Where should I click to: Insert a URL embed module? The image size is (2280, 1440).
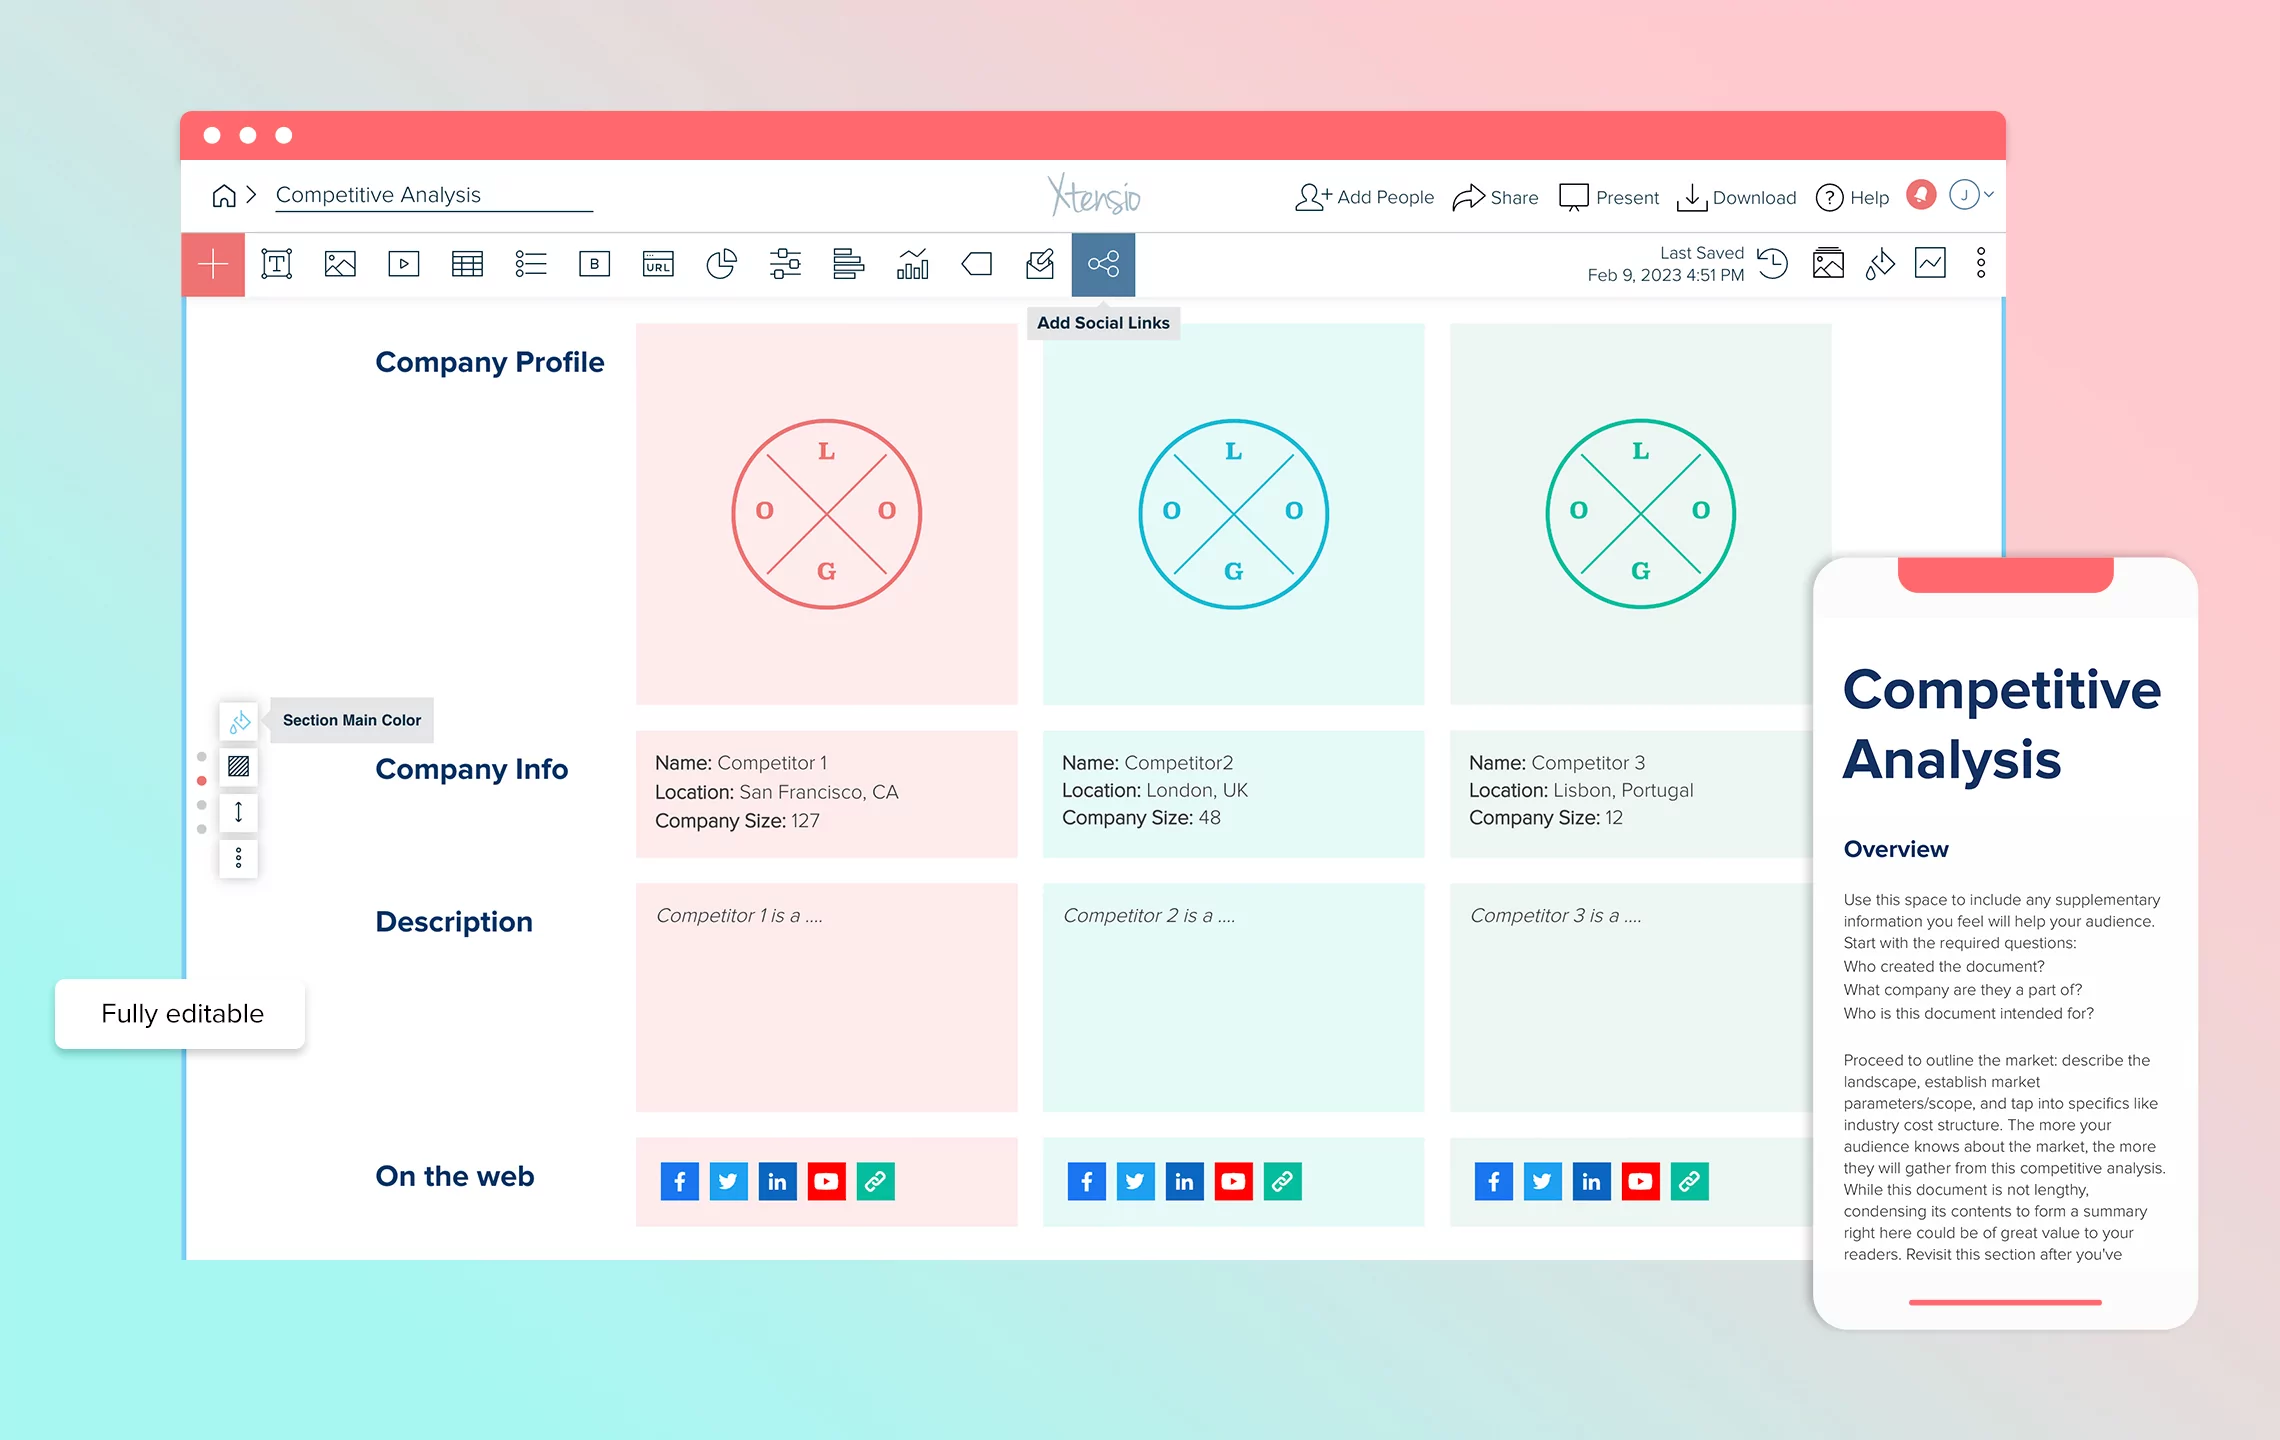pyautogui.click(x=658, y=264)
